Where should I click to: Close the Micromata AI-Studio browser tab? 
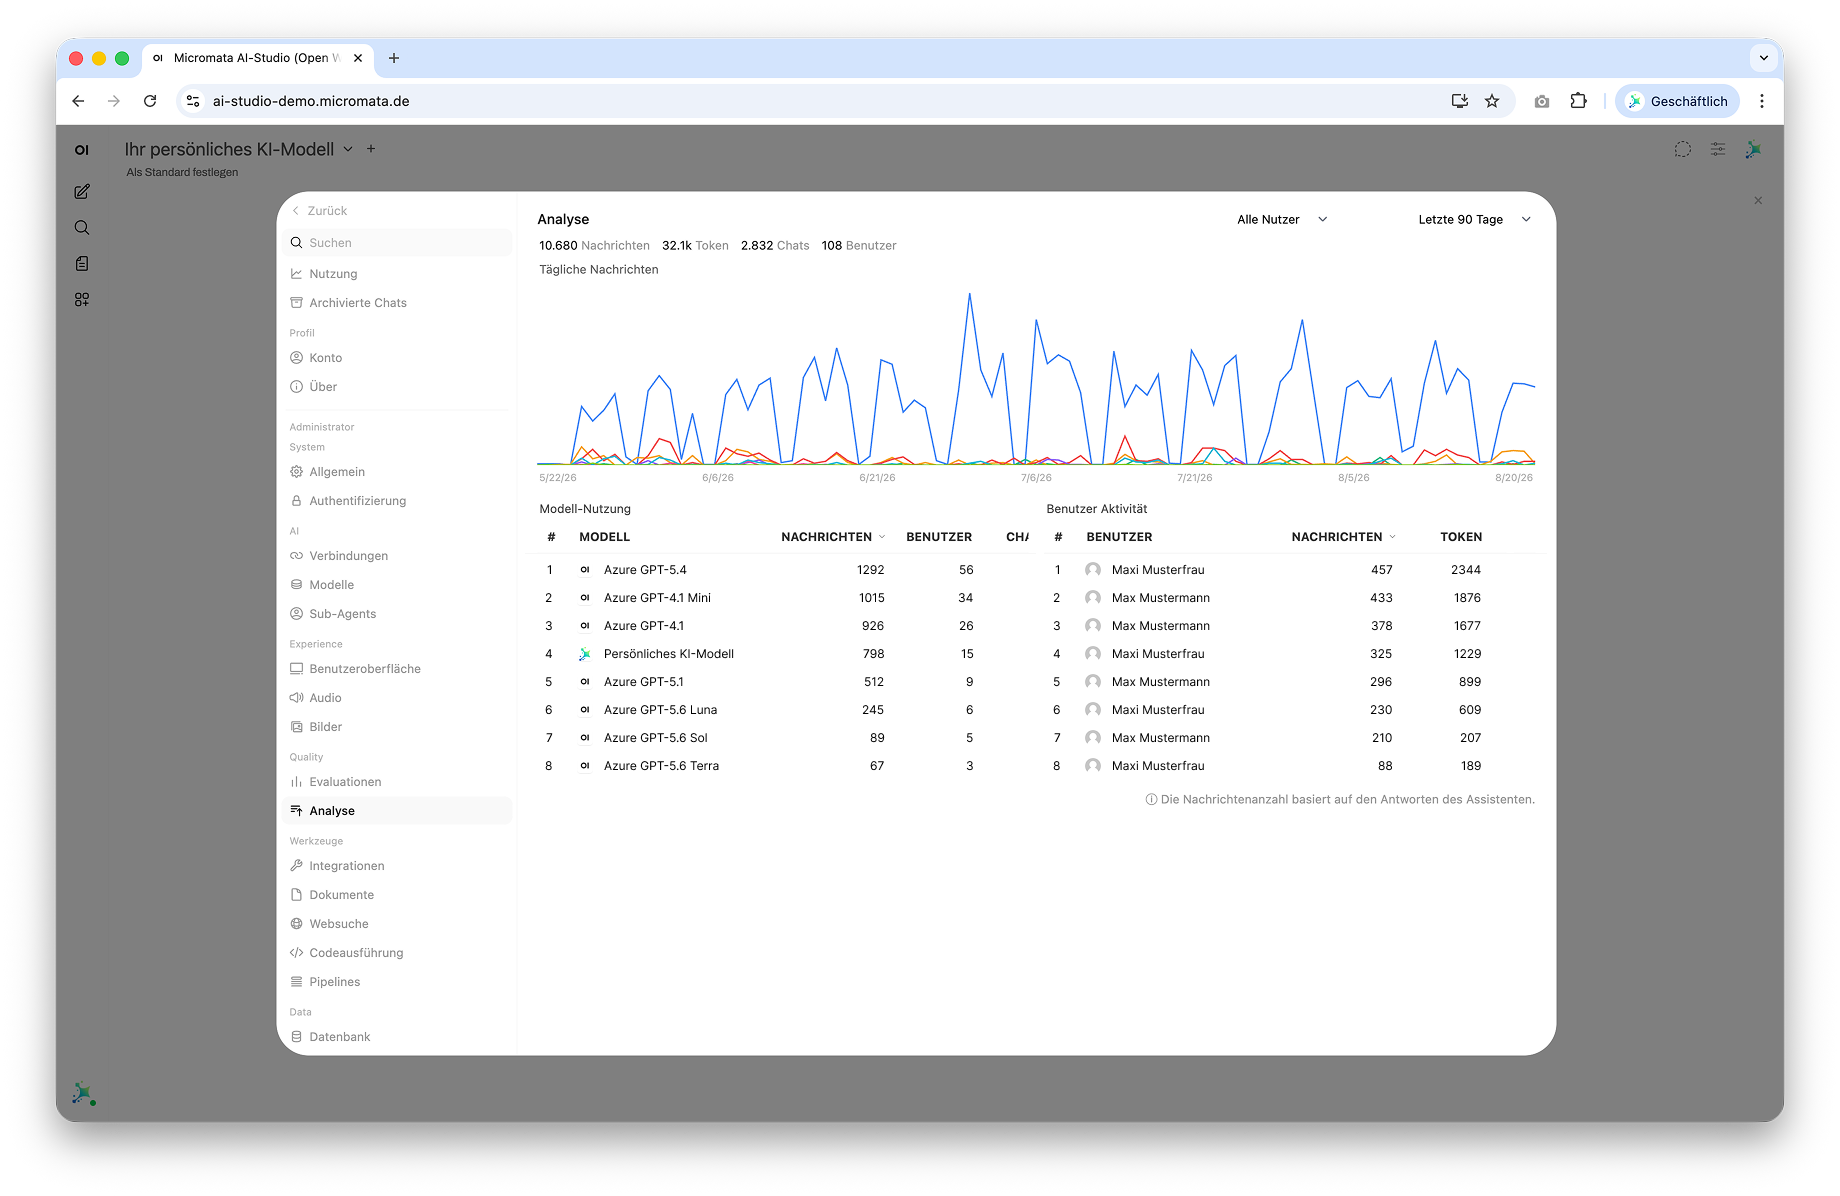[358, 58]
